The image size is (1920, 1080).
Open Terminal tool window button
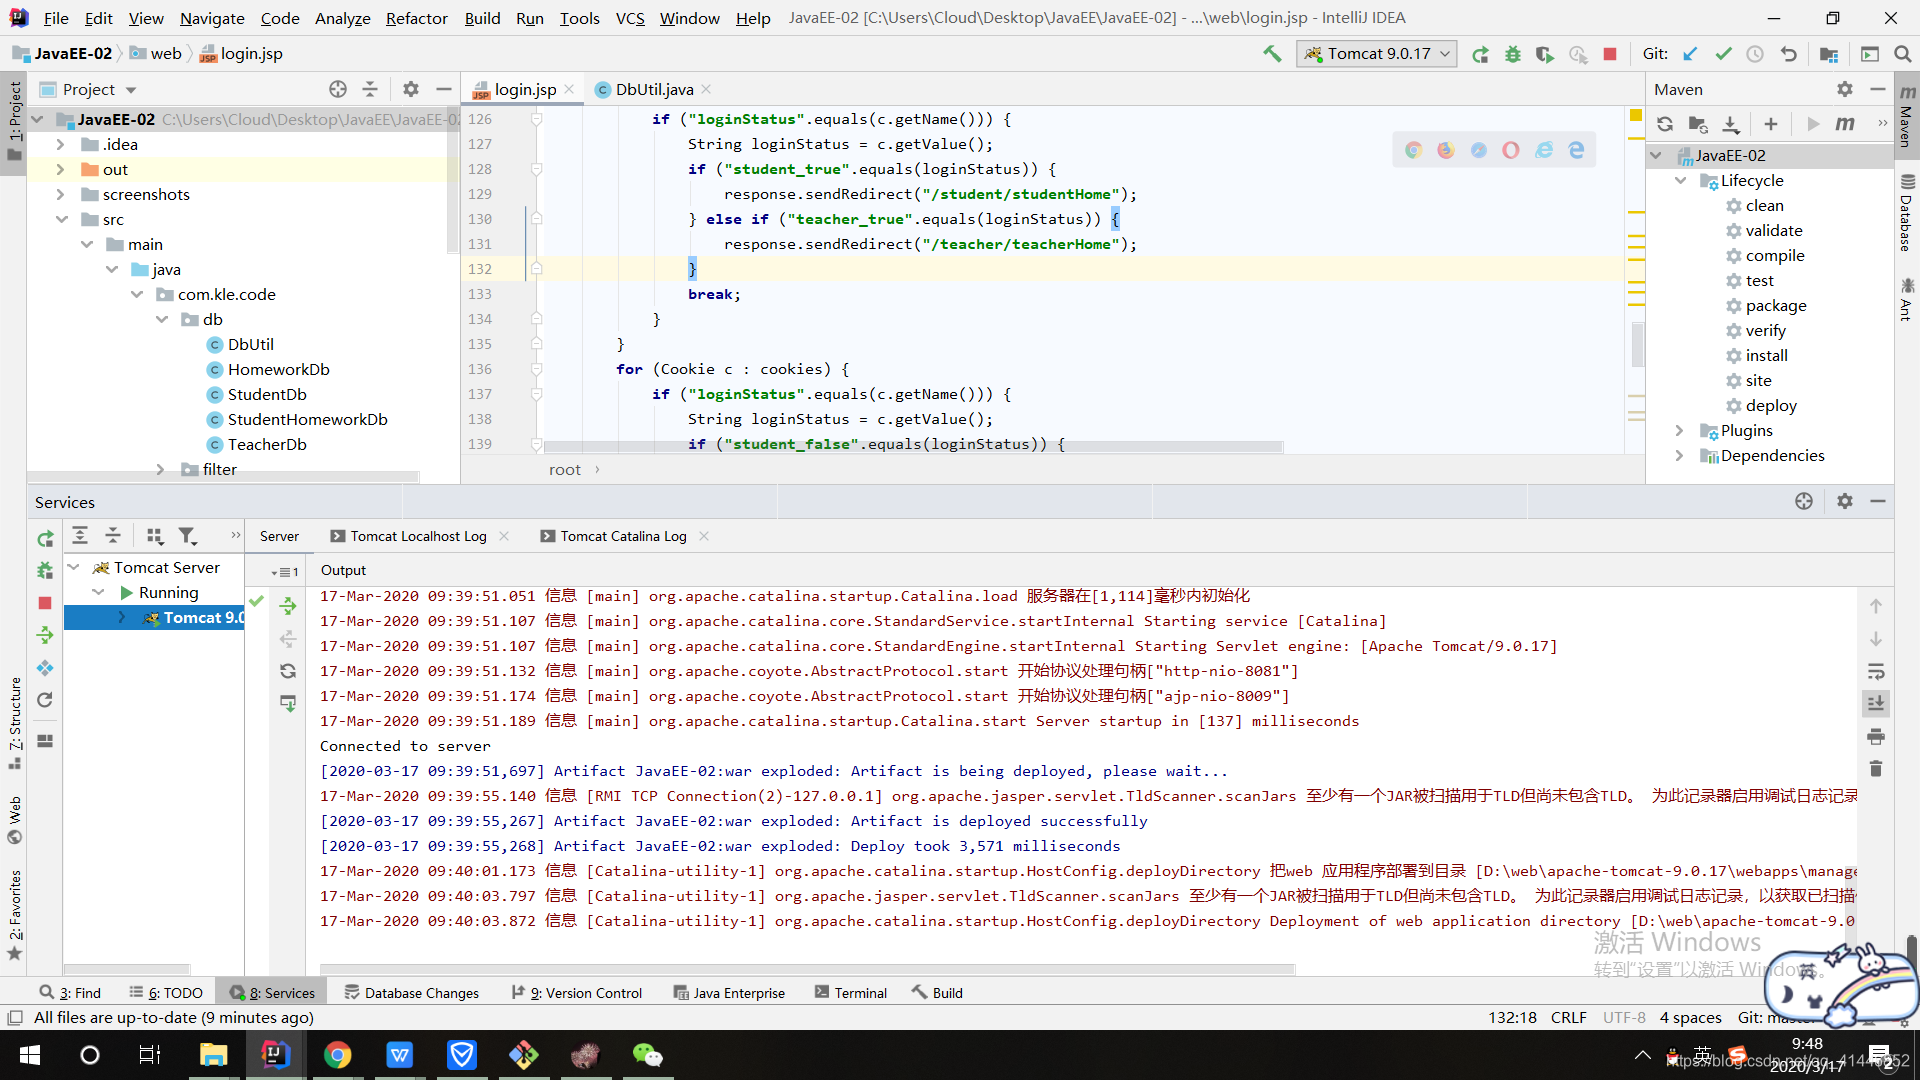tap(850, 993)
